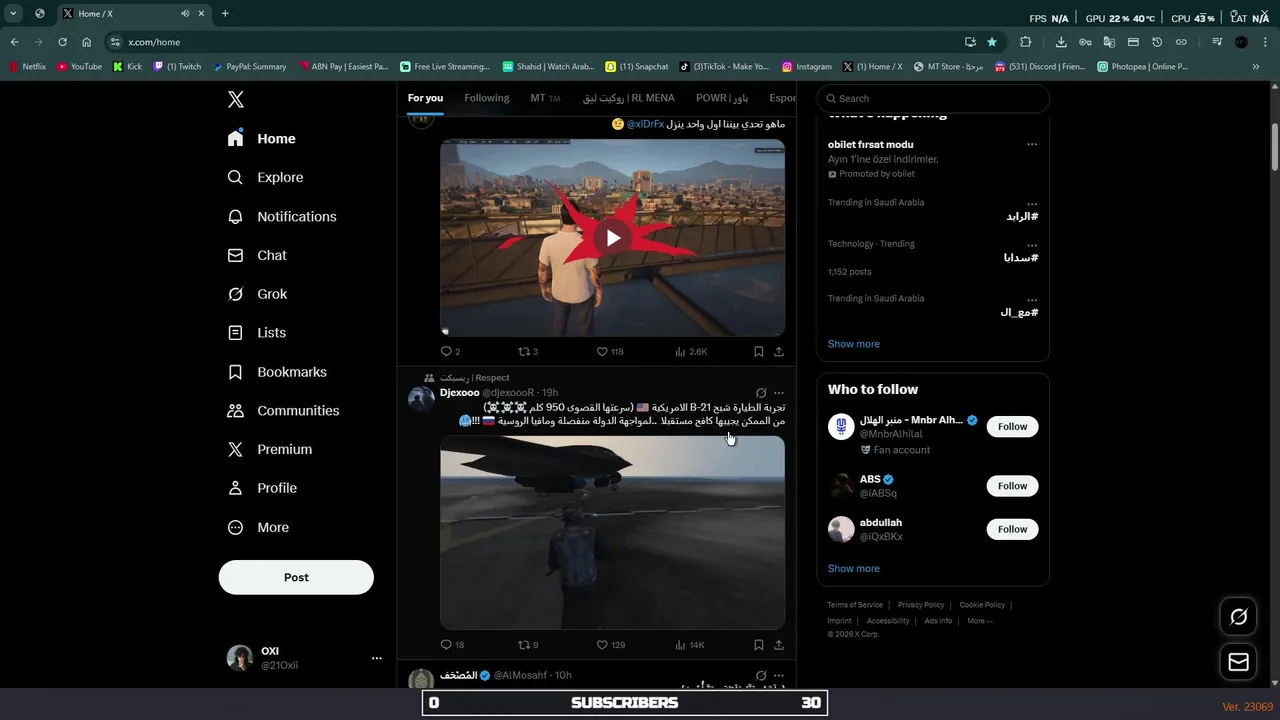Bookmark this page with star icon

click(x=992, y=42)
